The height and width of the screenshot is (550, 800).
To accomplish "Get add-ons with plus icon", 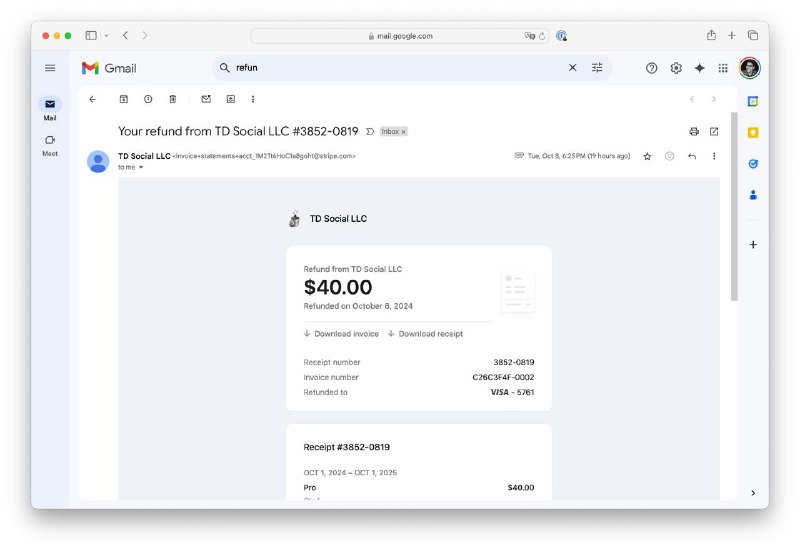I will [753, 244].
